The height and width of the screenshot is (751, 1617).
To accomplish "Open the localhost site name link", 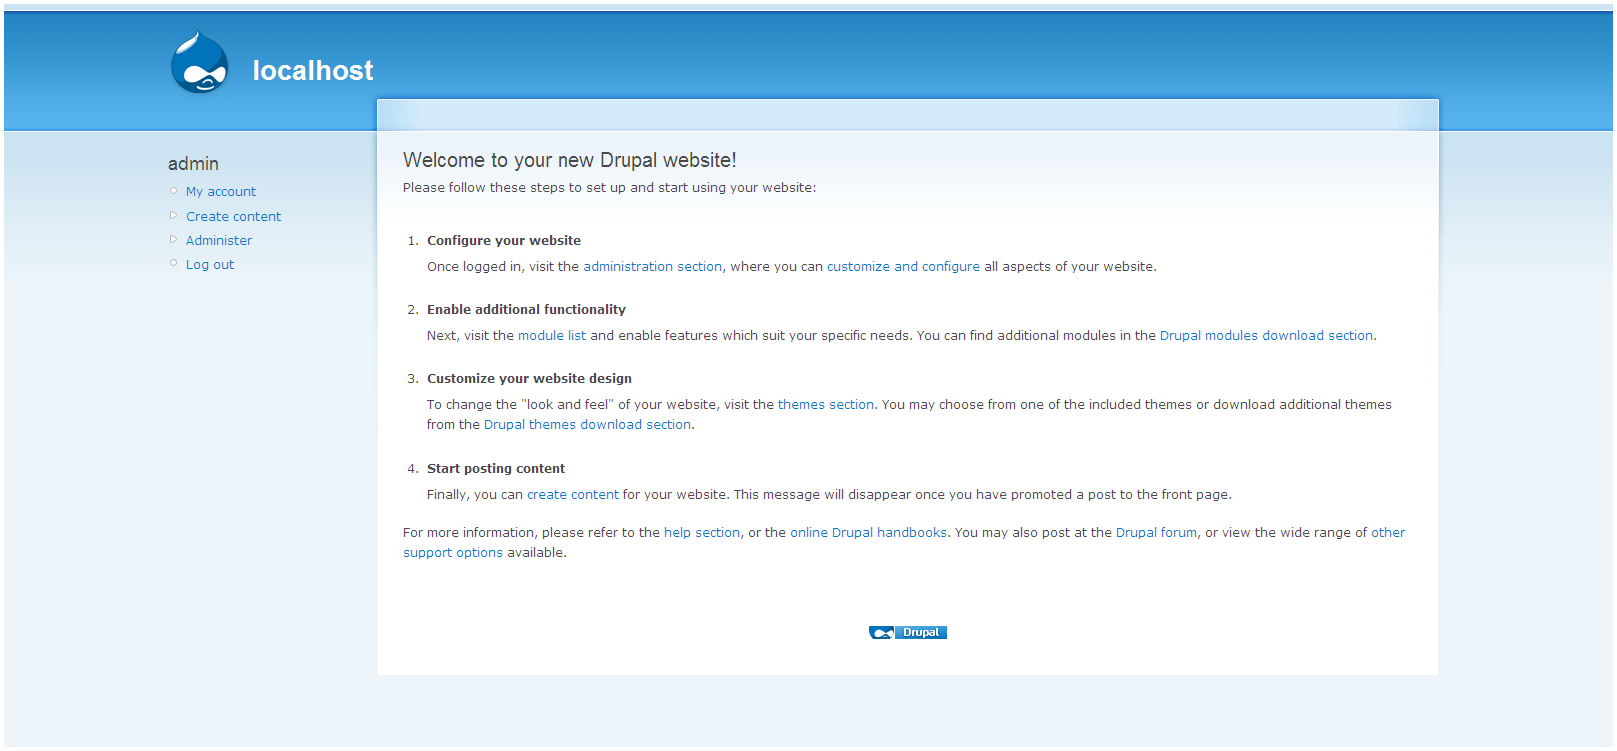I will [x=313, y=70].
